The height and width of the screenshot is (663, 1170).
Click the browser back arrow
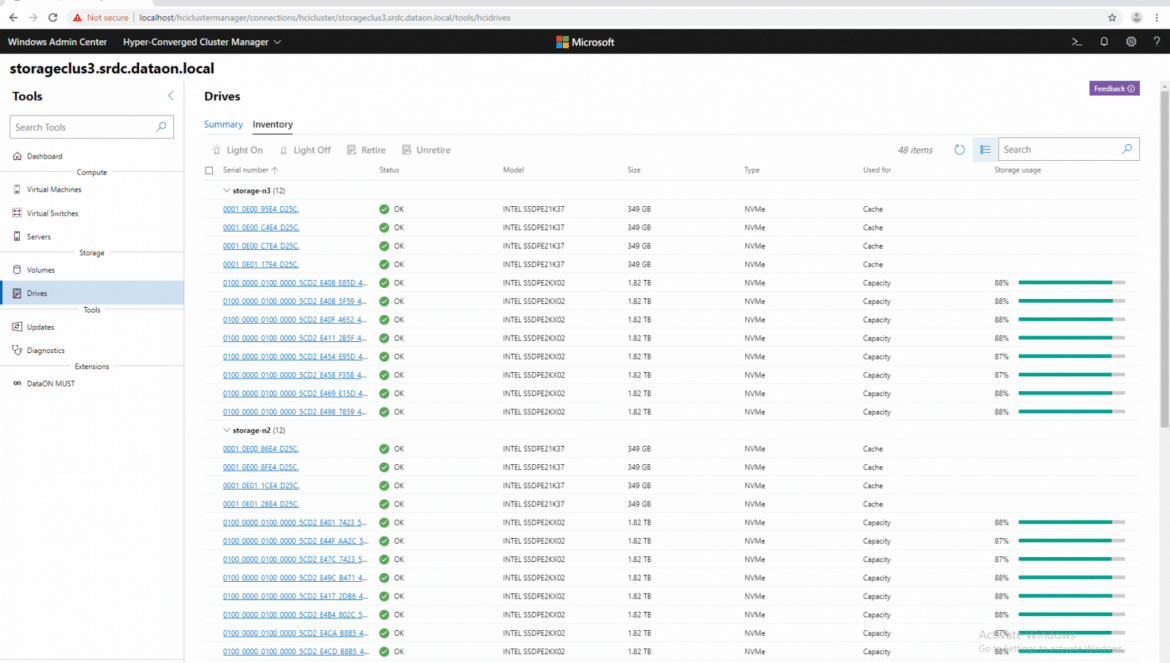pos(13,17)
